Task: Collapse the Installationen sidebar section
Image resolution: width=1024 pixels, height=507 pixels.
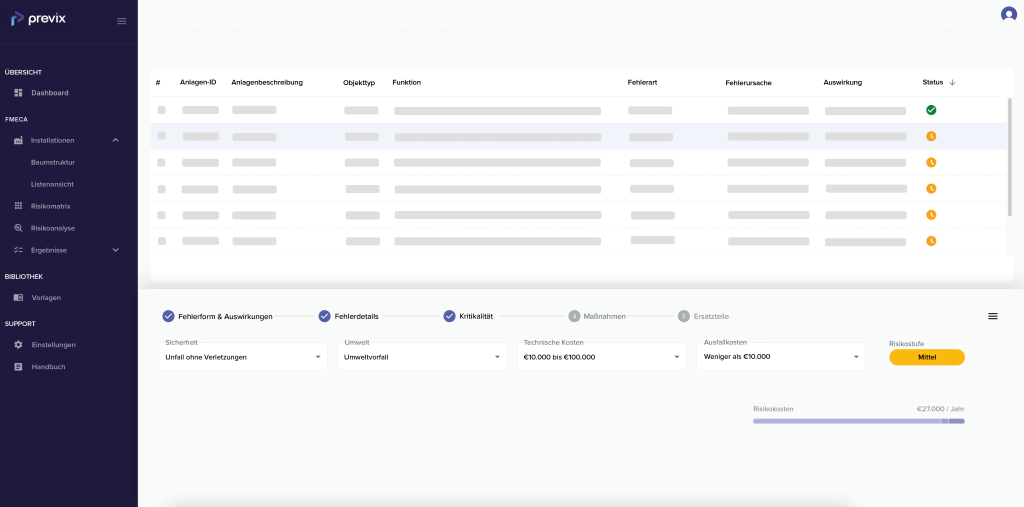Action: pyautogui.click(x=116, y=140)
